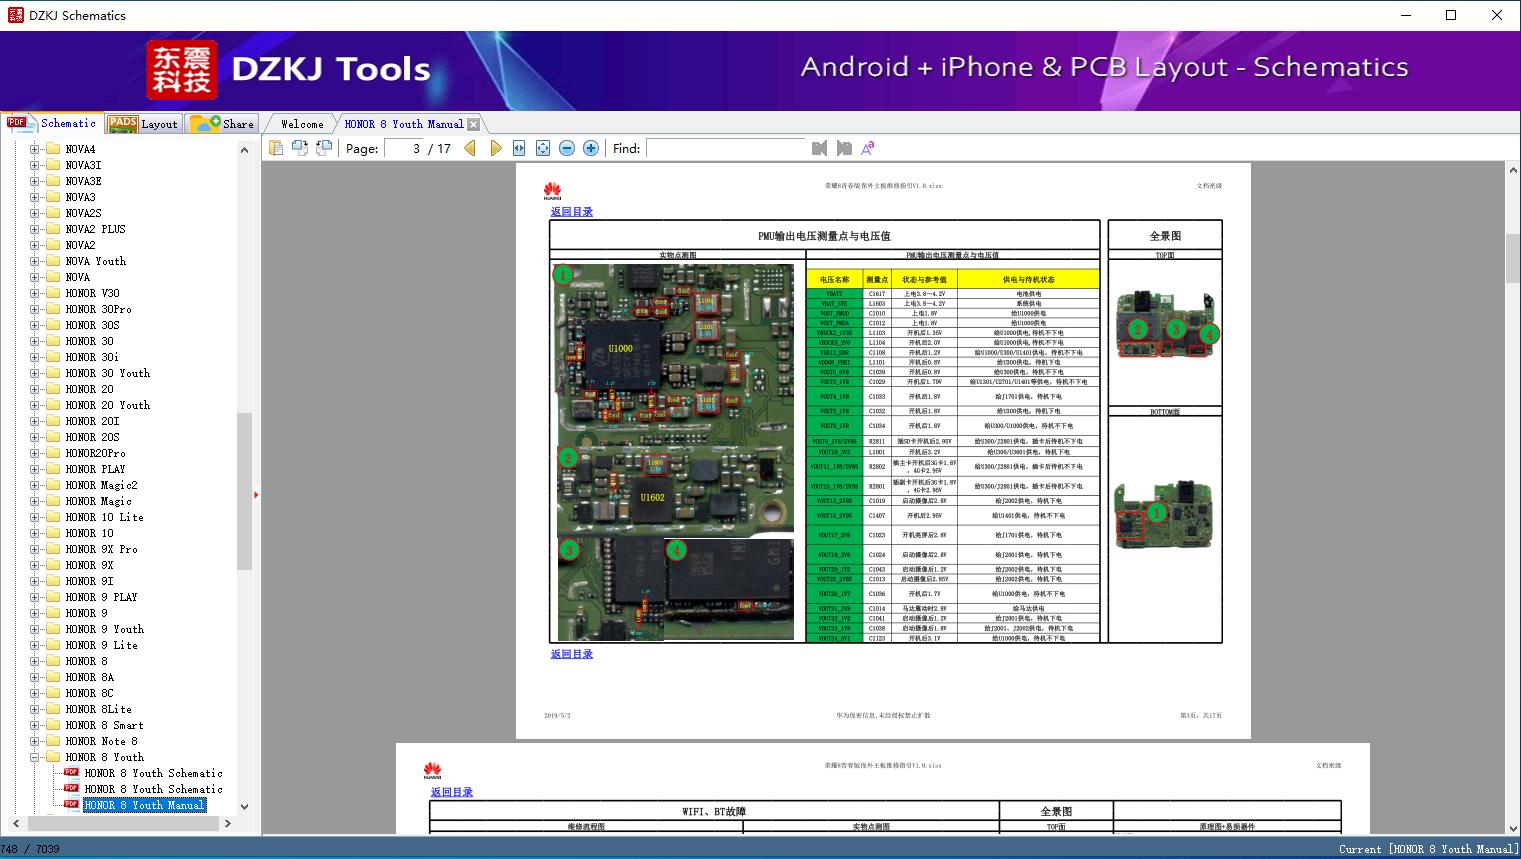The image size is (1521, 859).
Task: Select the HONOR 9 PLAY tree item
Action: tap(101, 597)
